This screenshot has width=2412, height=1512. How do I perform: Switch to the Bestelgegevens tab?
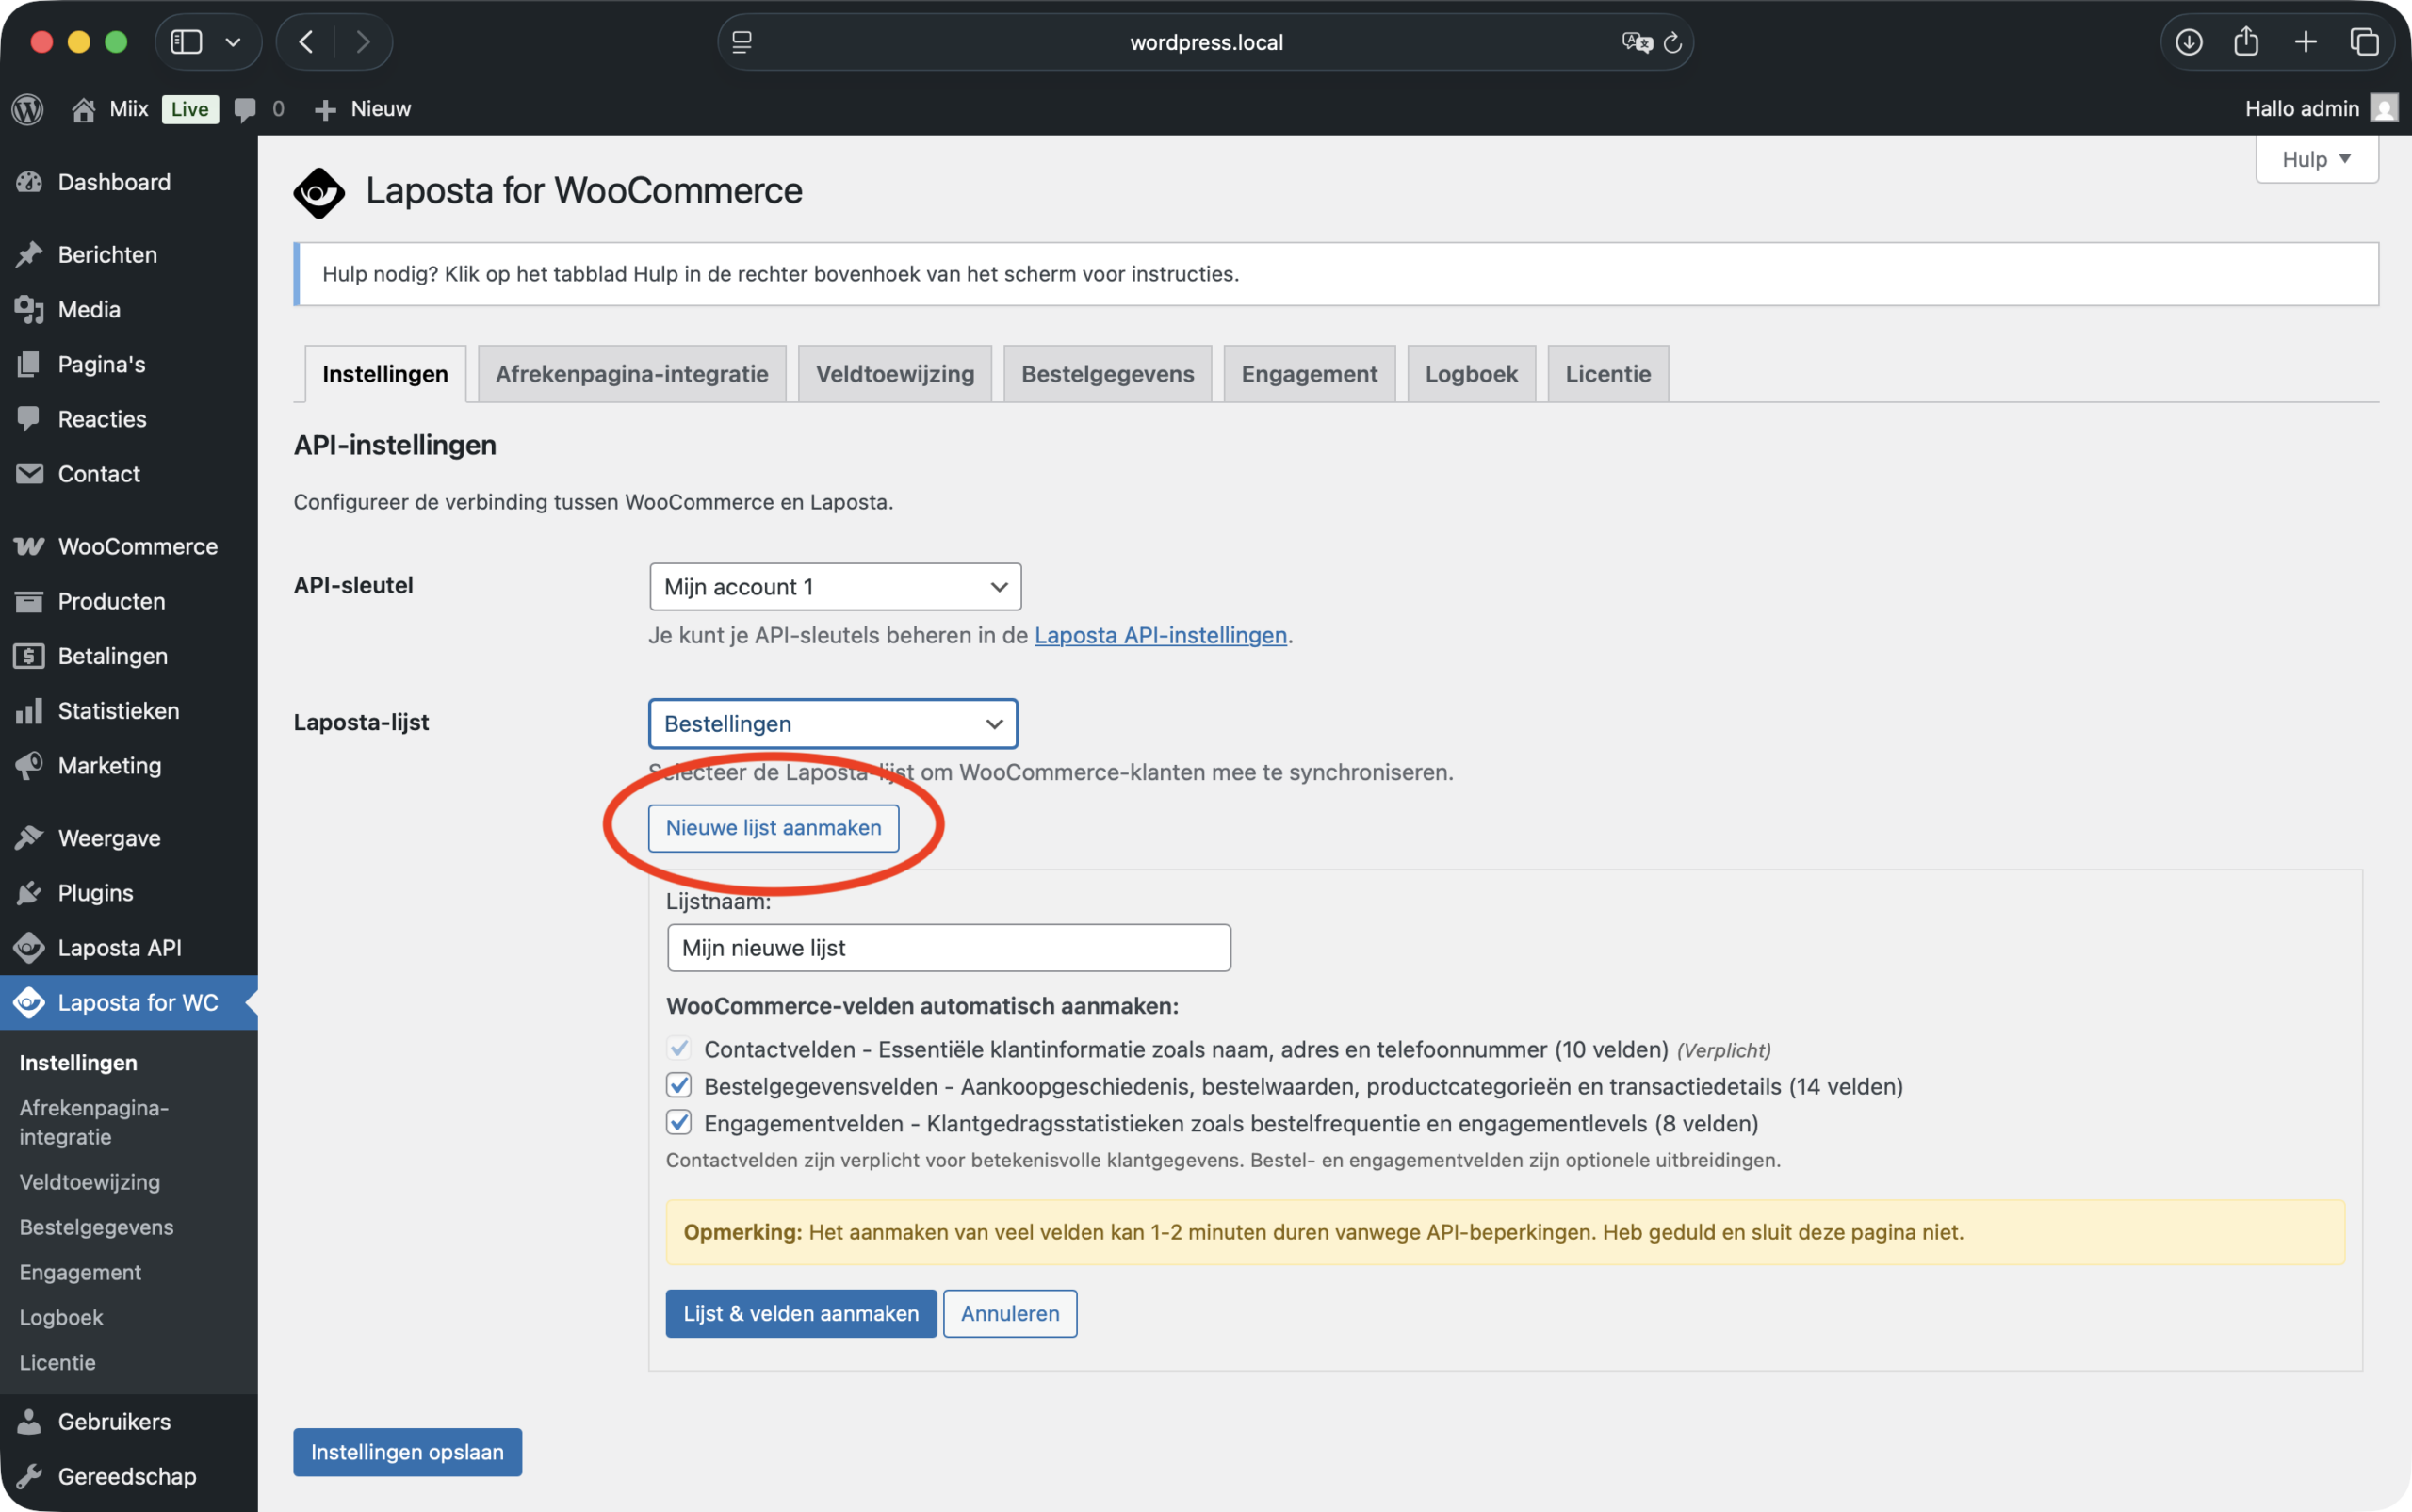click(1107, 373)
